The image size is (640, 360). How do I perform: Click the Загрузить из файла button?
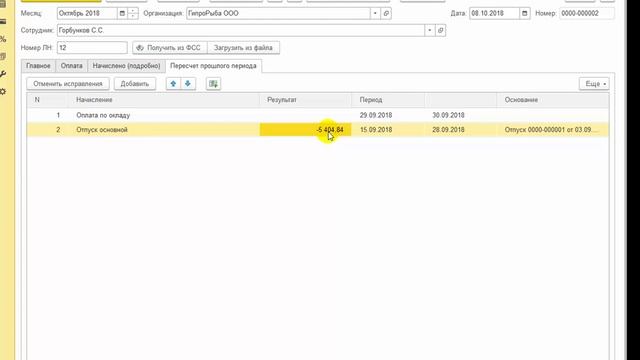coord(243,48)
